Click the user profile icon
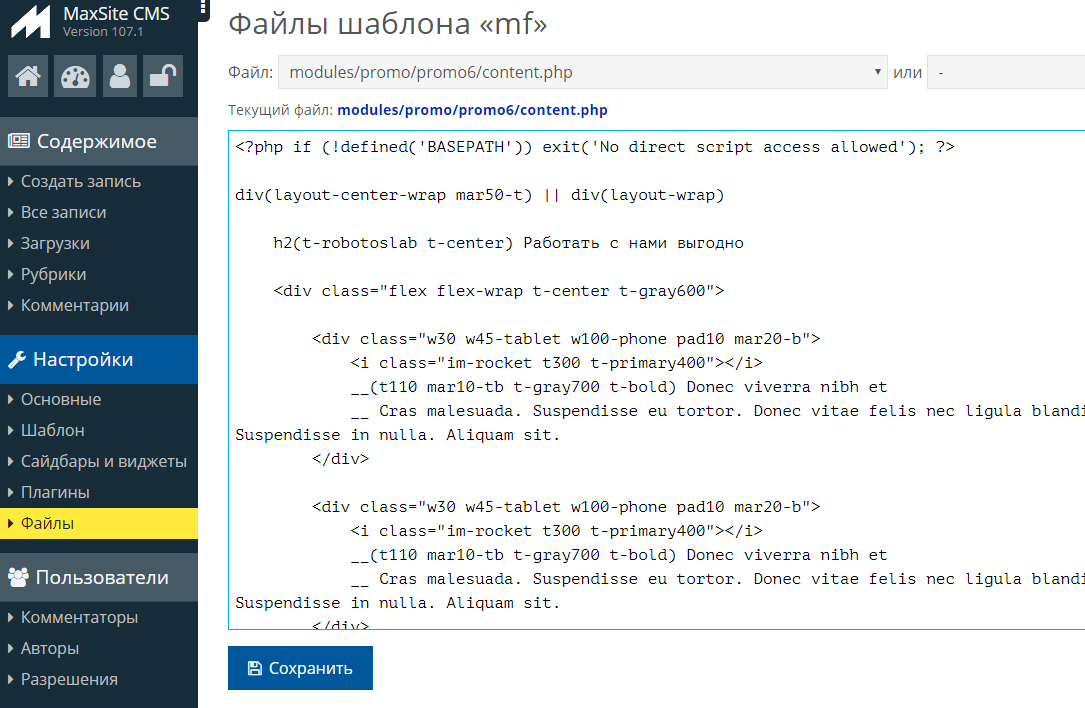Viewport: 1085px width, 708px height. [120, 76]
